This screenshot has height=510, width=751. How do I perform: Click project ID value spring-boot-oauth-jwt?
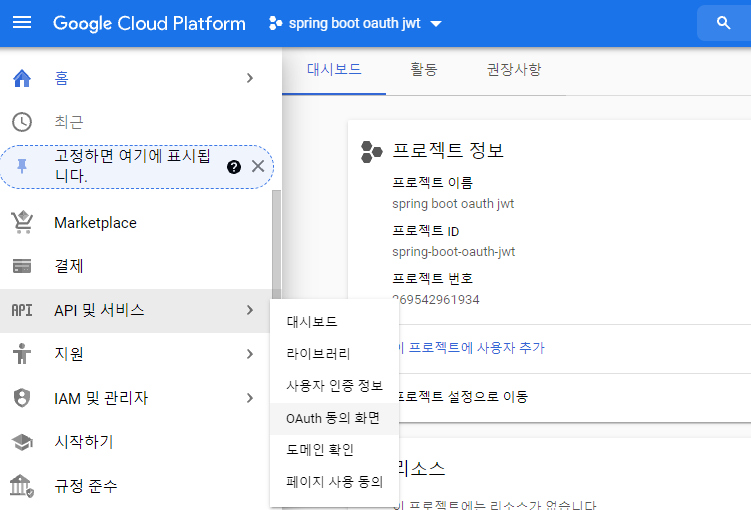click(454, 252)
